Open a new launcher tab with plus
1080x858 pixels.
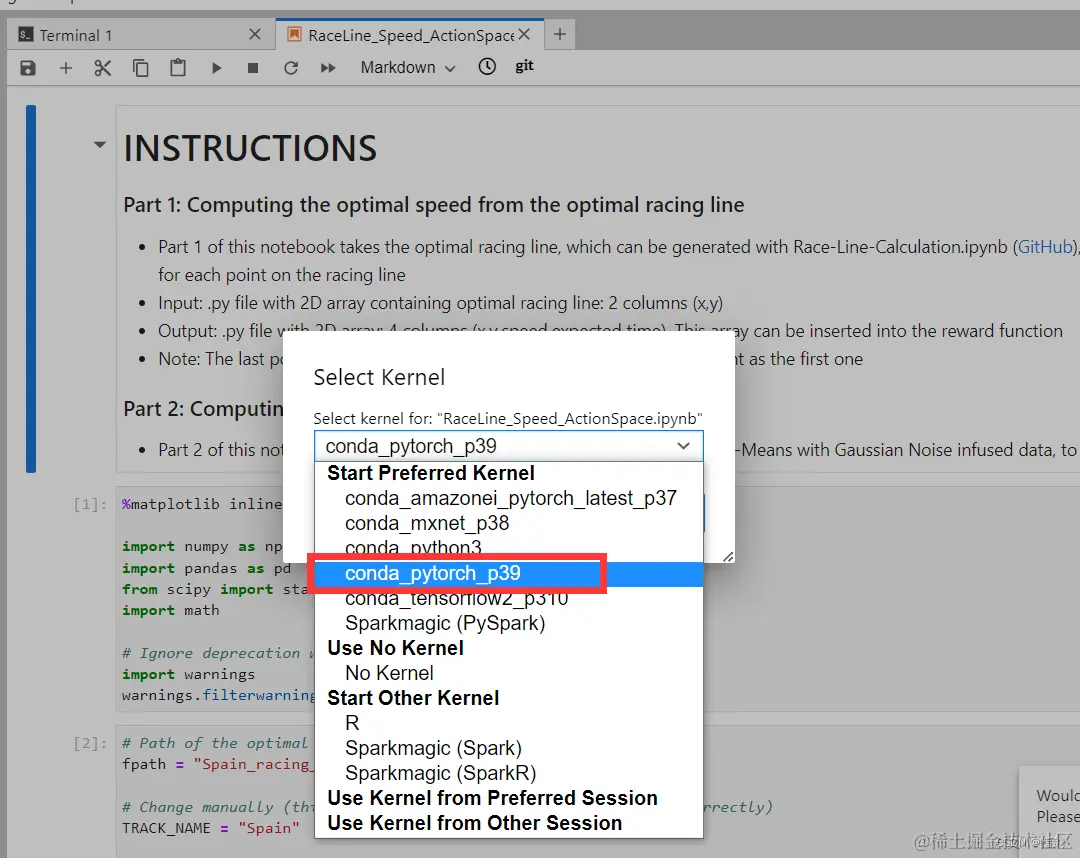point(560,34)
